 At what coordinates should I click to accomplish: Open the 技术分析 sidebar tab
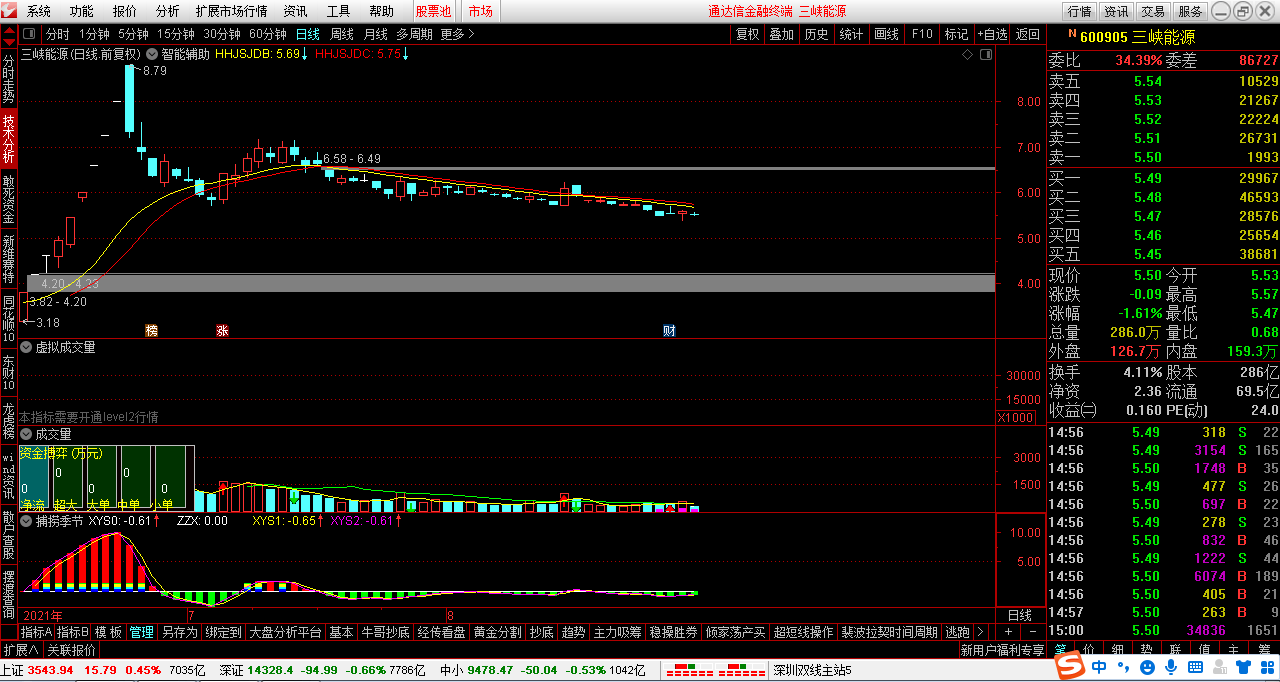pos(9,139)
